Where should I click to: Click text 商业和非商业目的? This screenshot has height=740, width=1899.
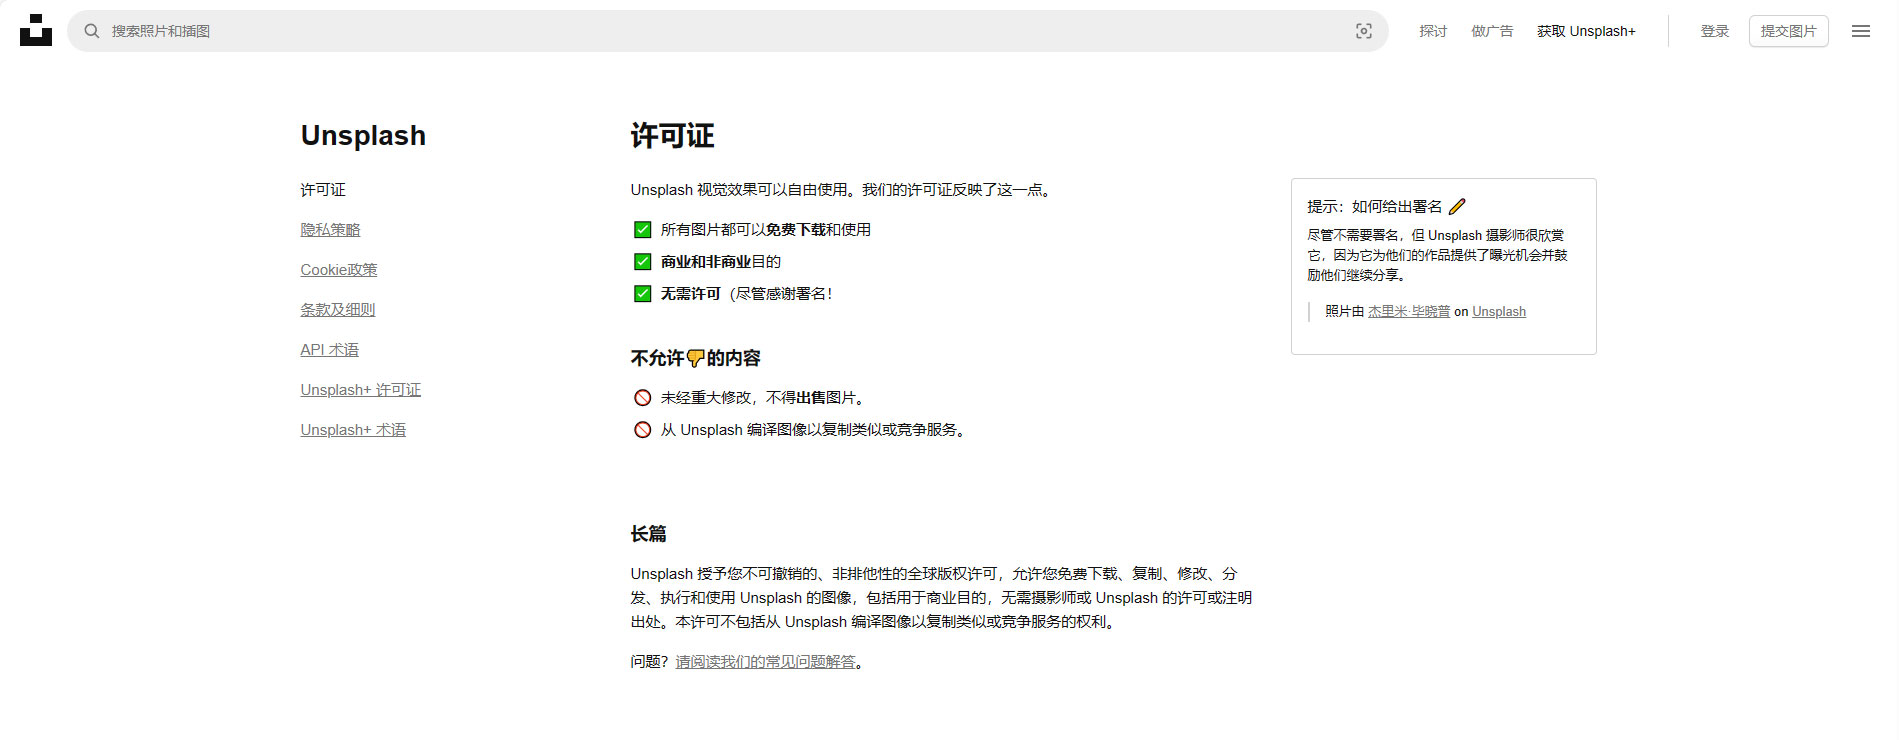click(721, 262)
